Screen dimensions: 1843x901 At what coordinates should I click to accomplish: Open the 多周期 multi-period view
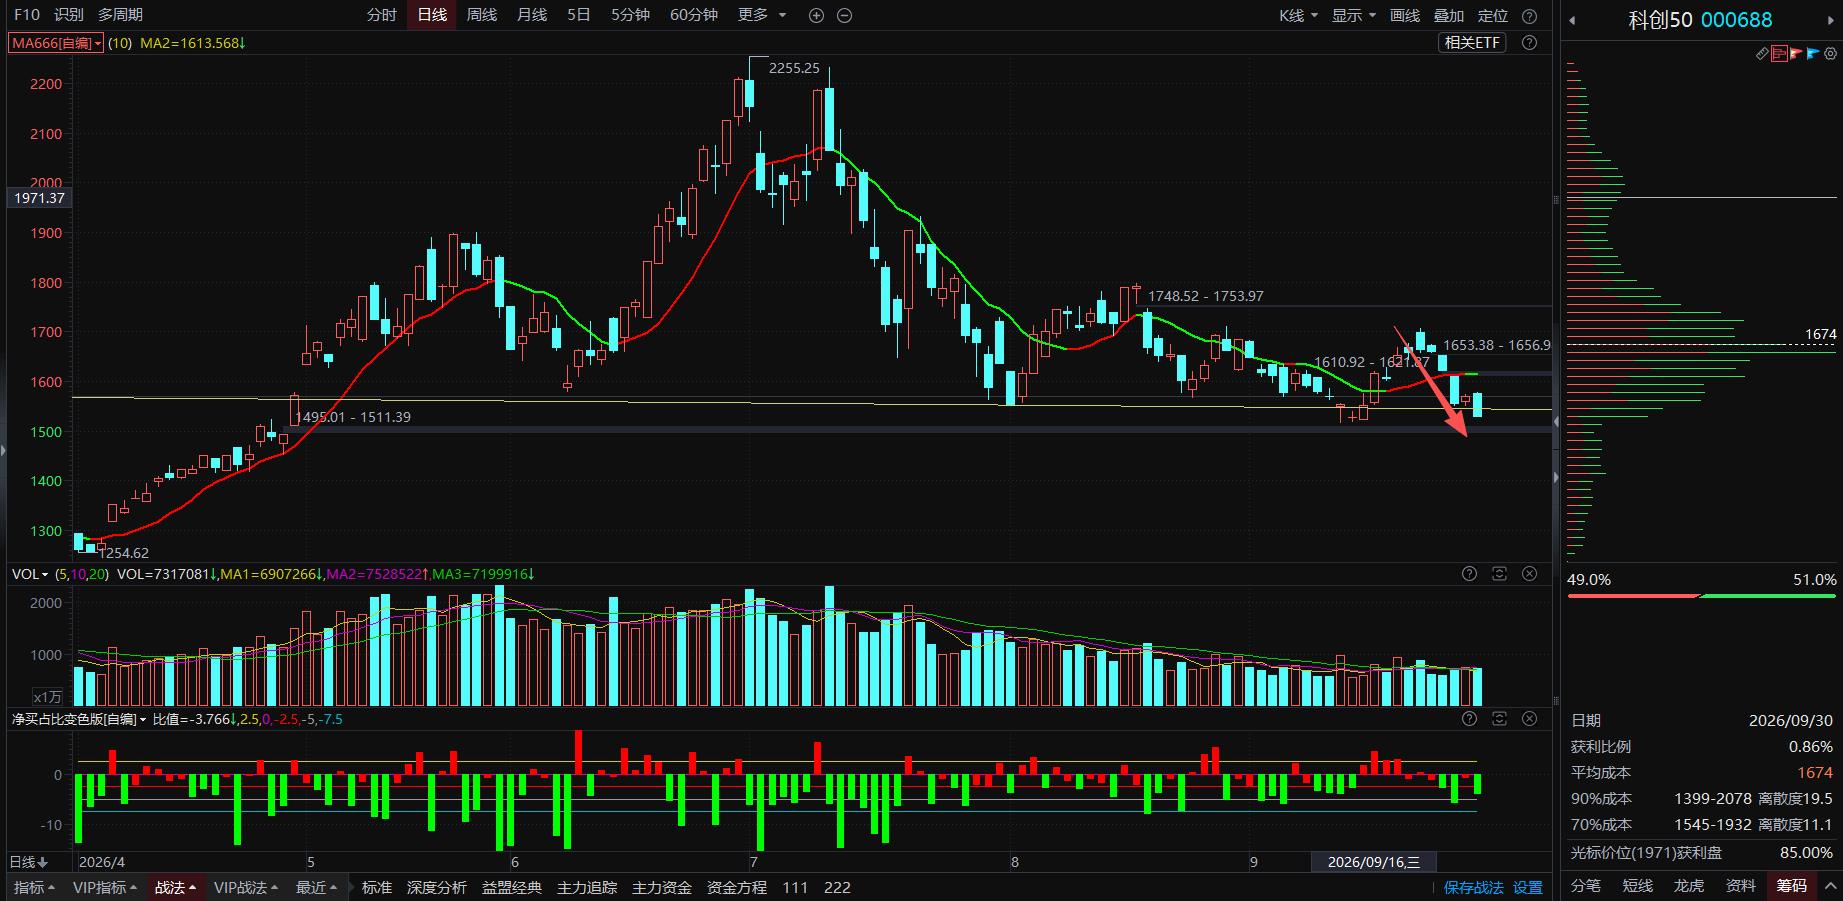(x=120, y=15)
